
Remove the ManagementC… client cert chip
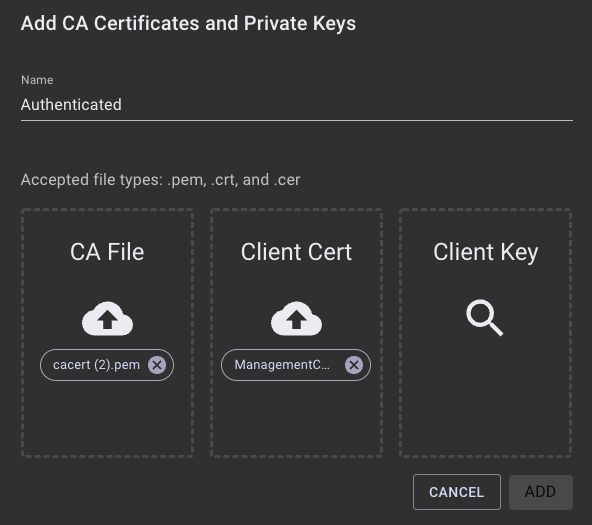[x=354, y=365]
